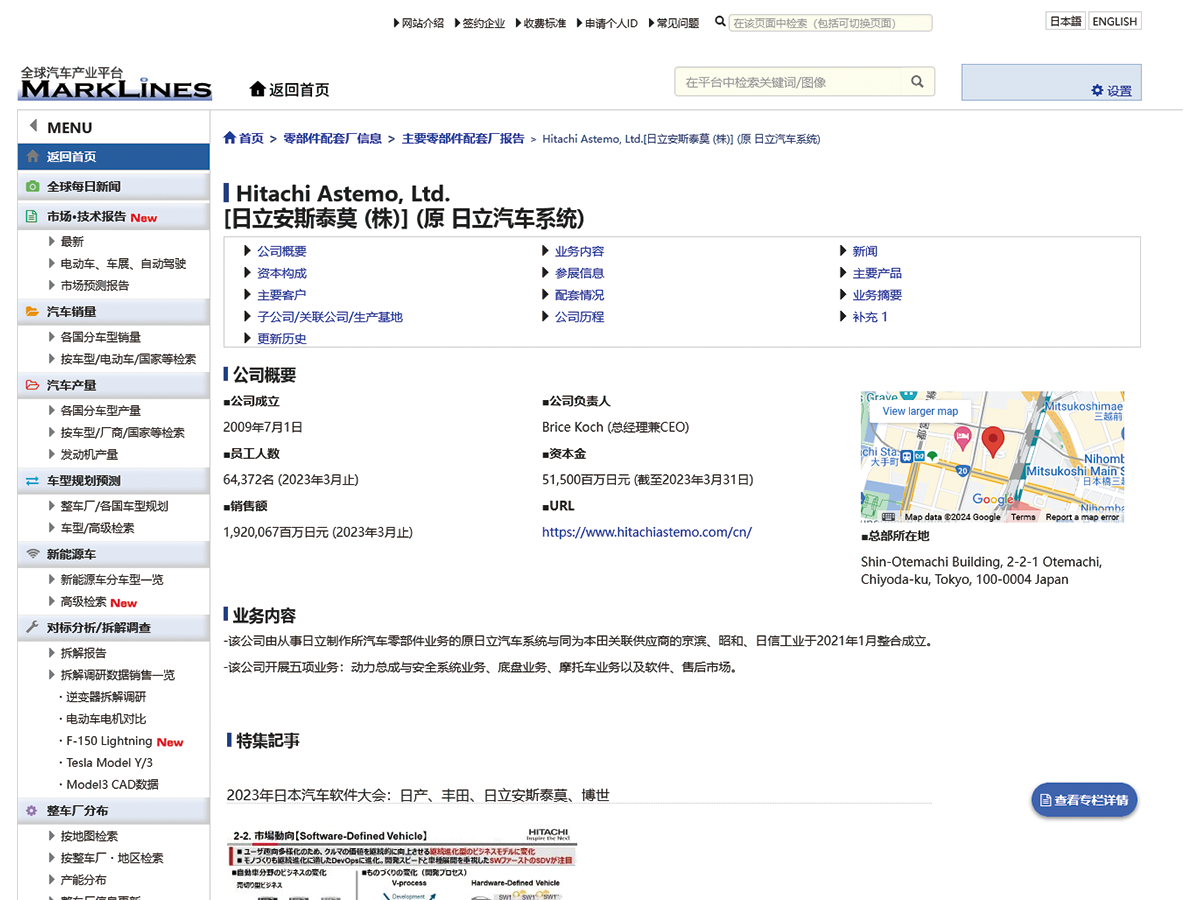Open the 申请个人ID top menu item
The height and width of the screenshot is (900, 1200).
pyautogui.click(x=611, y=22)
